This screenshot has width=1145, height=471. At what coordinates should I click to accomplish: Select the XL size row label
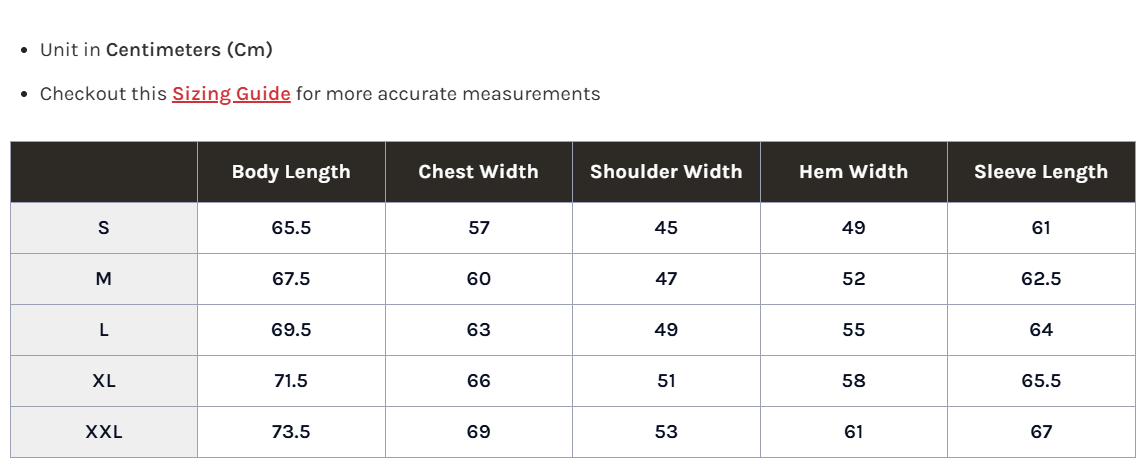[104, 381]
